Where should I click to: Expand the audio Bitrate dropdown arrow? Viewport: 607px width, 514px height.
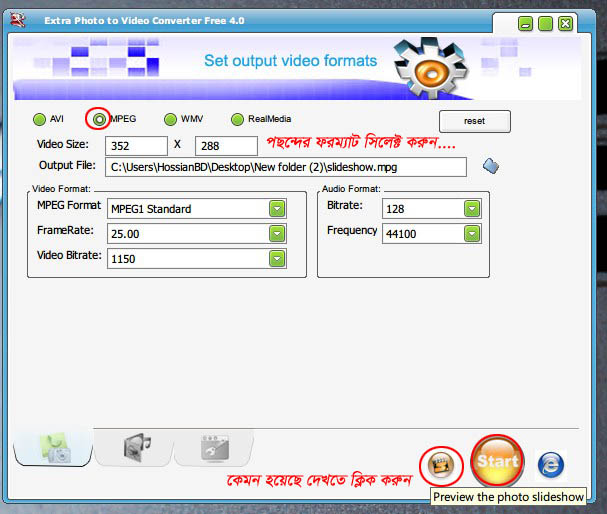tap(472, 209)
